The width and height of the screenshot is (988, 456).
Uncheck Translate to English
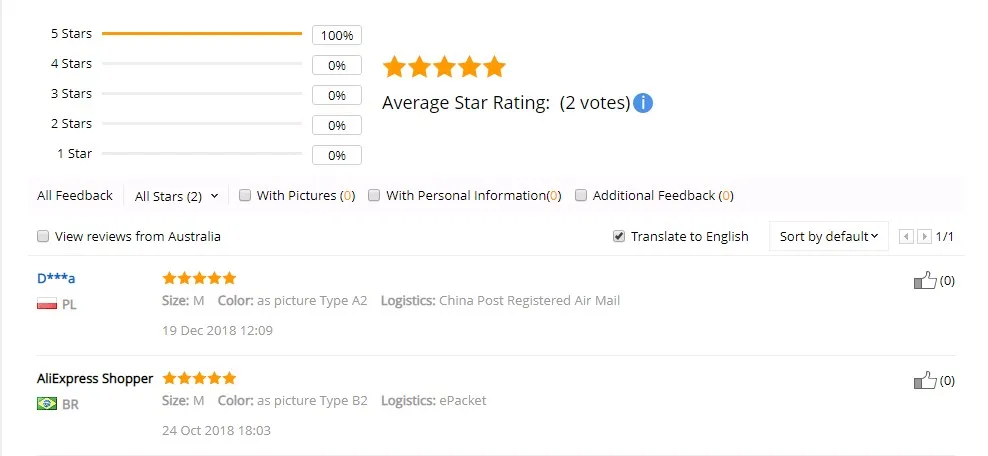tap(619, 237)
